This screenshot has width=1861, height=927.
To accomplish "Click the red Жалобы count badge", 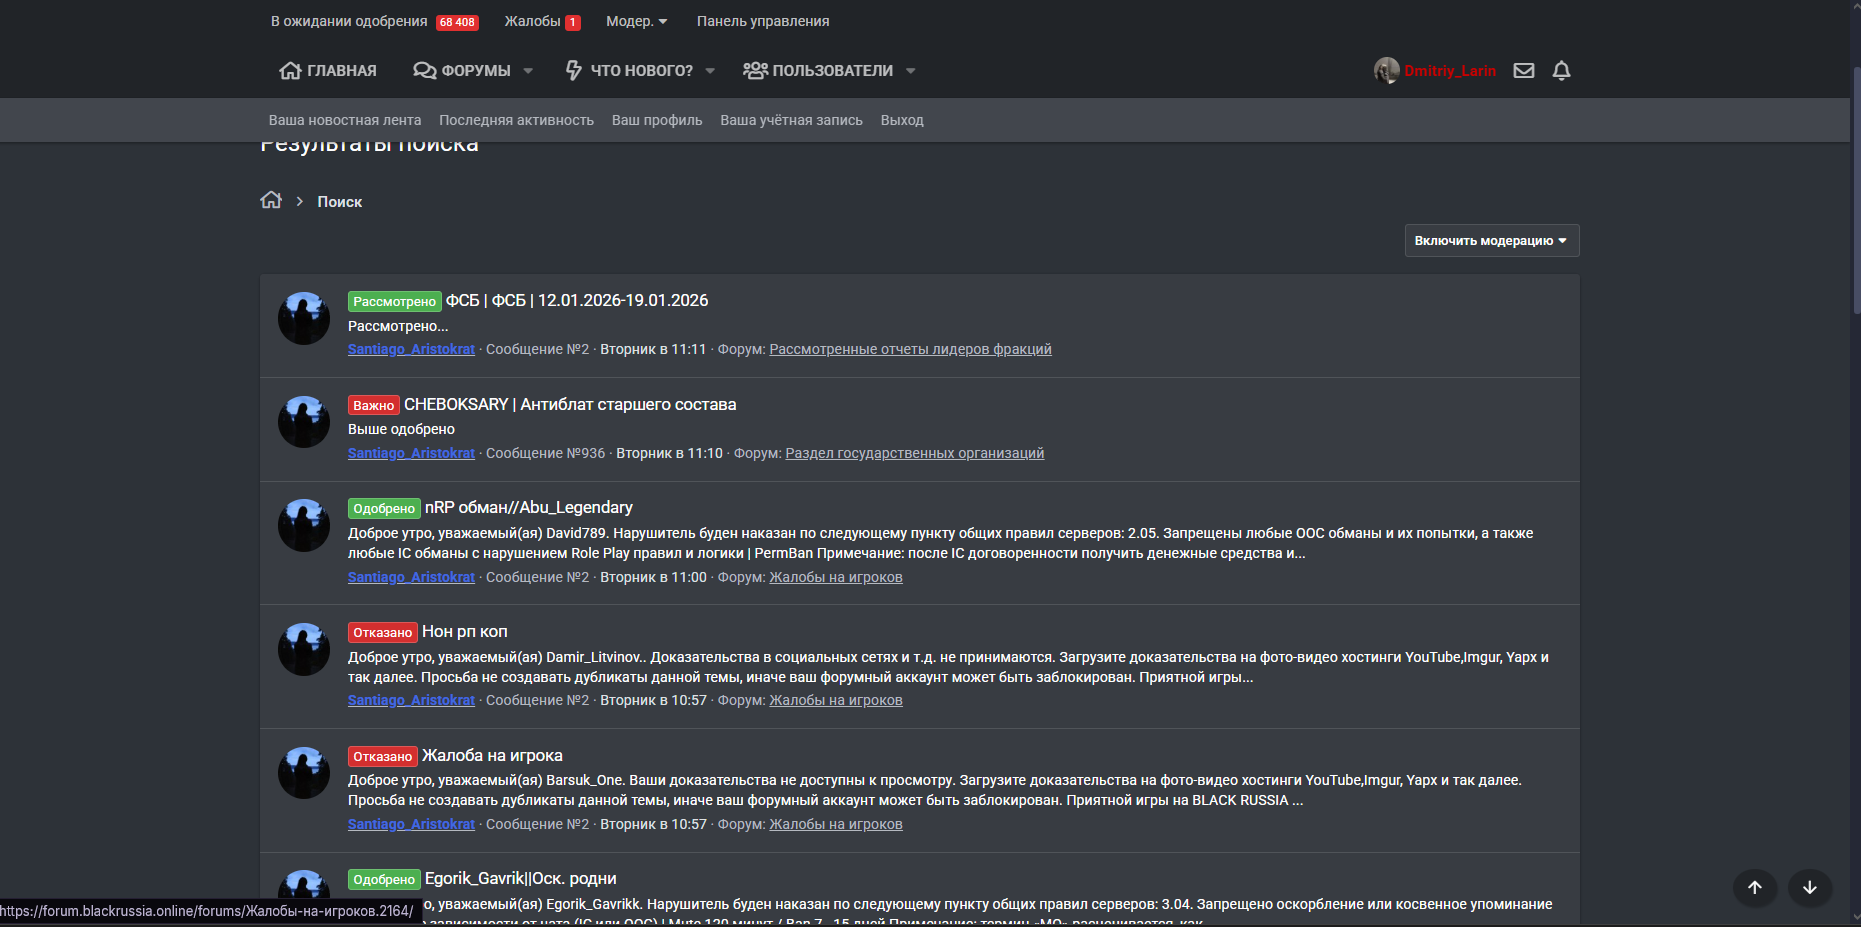I will [573, 22].
